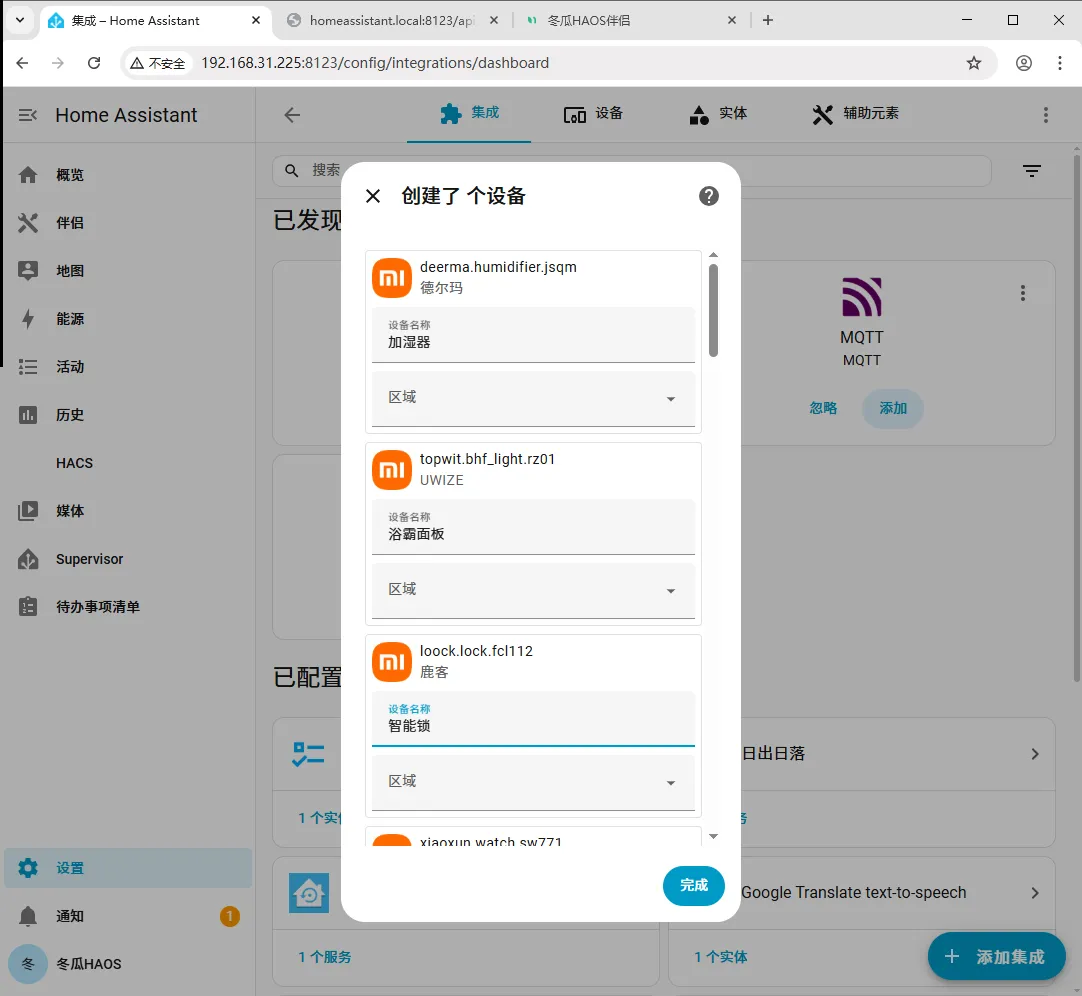1082x996 pixels.
Task: Open 伴侣 in the sidebar
Action: pos(128,223)
